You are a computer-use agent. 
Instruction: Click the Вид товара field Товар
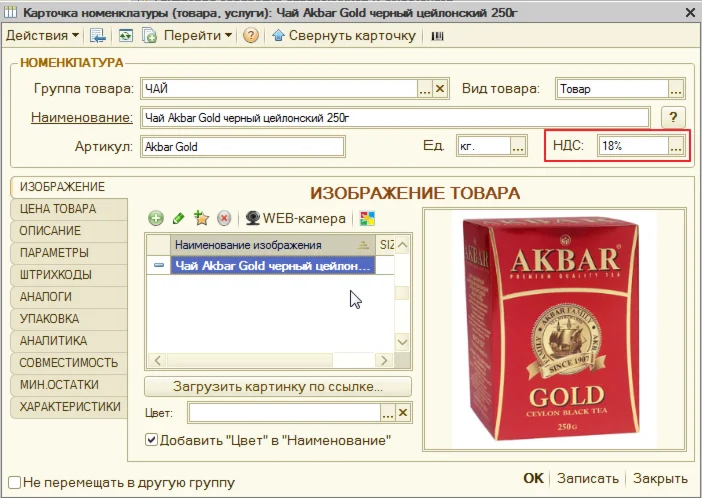click(x=612, y=89)
